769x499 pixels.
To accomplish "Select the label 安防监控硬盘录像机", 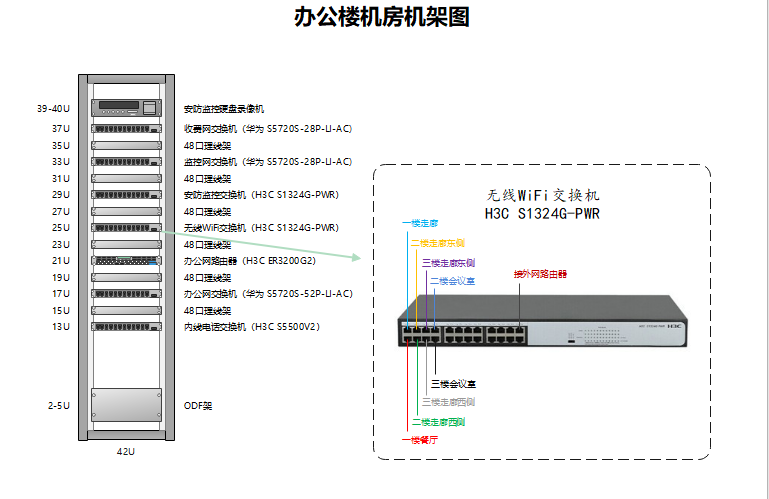I will [x=224, y=109].
